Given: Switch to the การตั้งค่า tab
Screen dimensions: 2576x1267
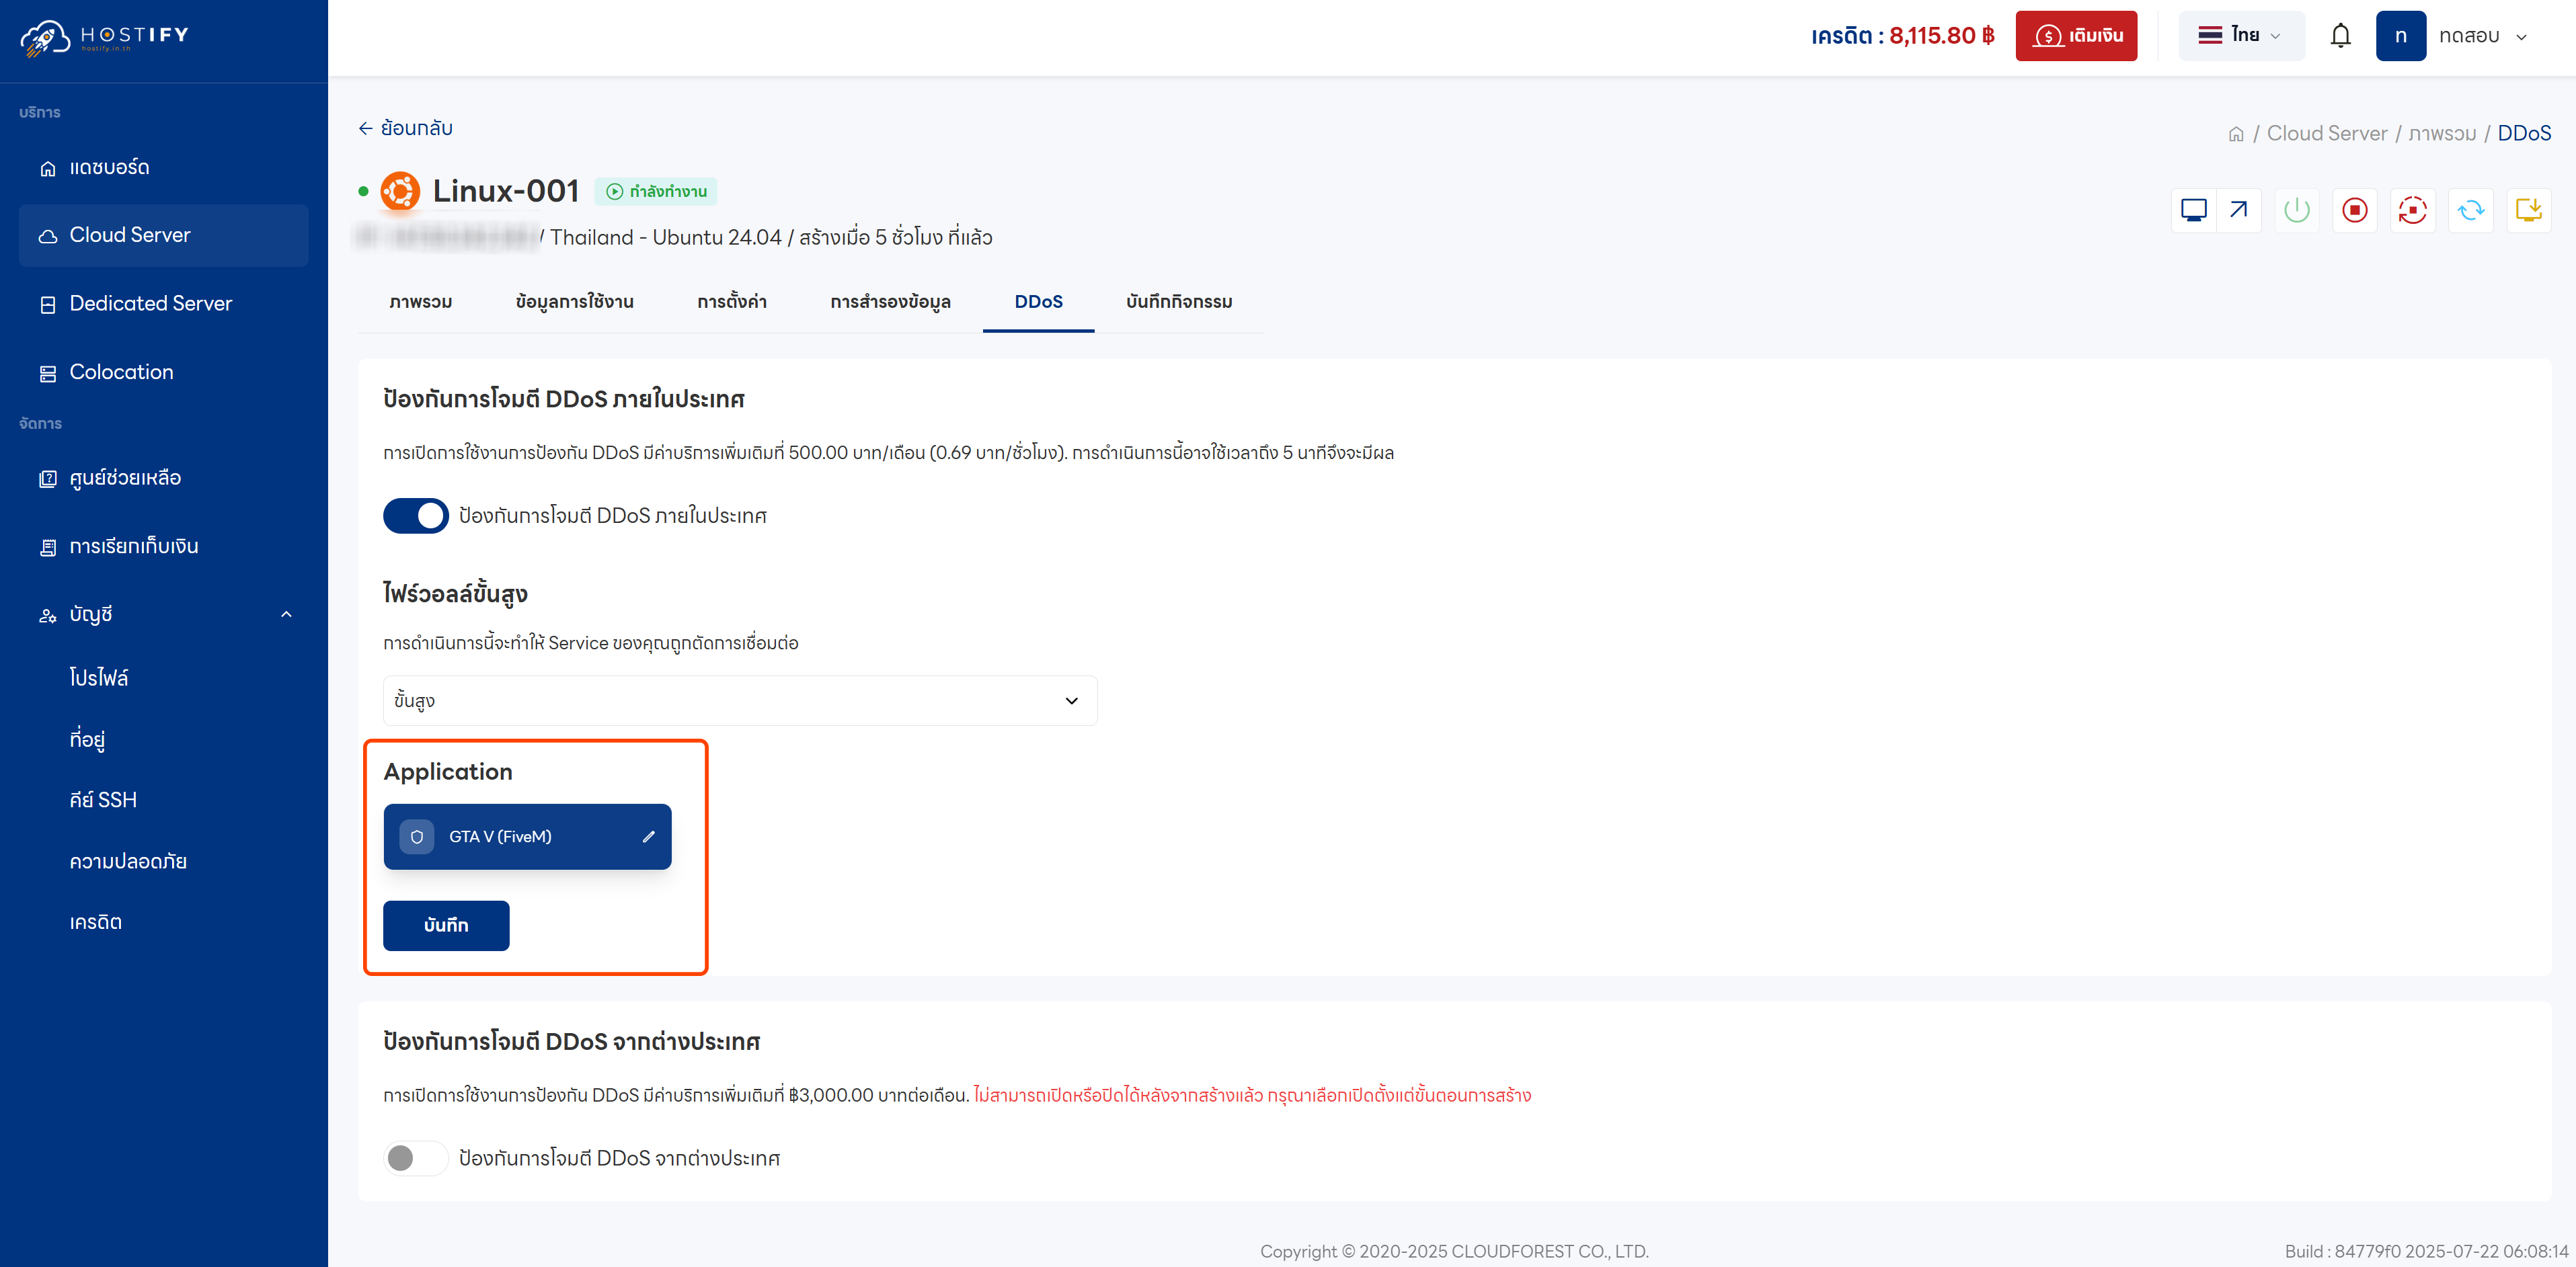Looking at the screenshot, I should (x=732, y=301).
